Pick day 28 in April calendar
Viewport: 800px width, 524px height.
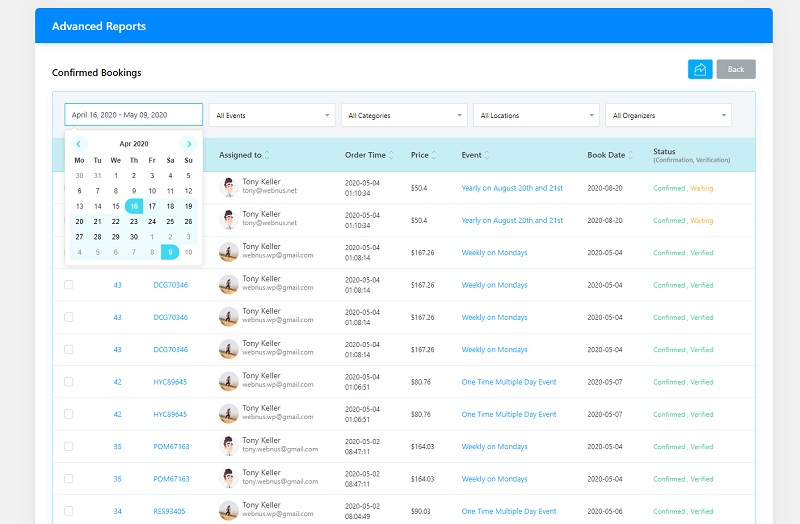[97, 237]
